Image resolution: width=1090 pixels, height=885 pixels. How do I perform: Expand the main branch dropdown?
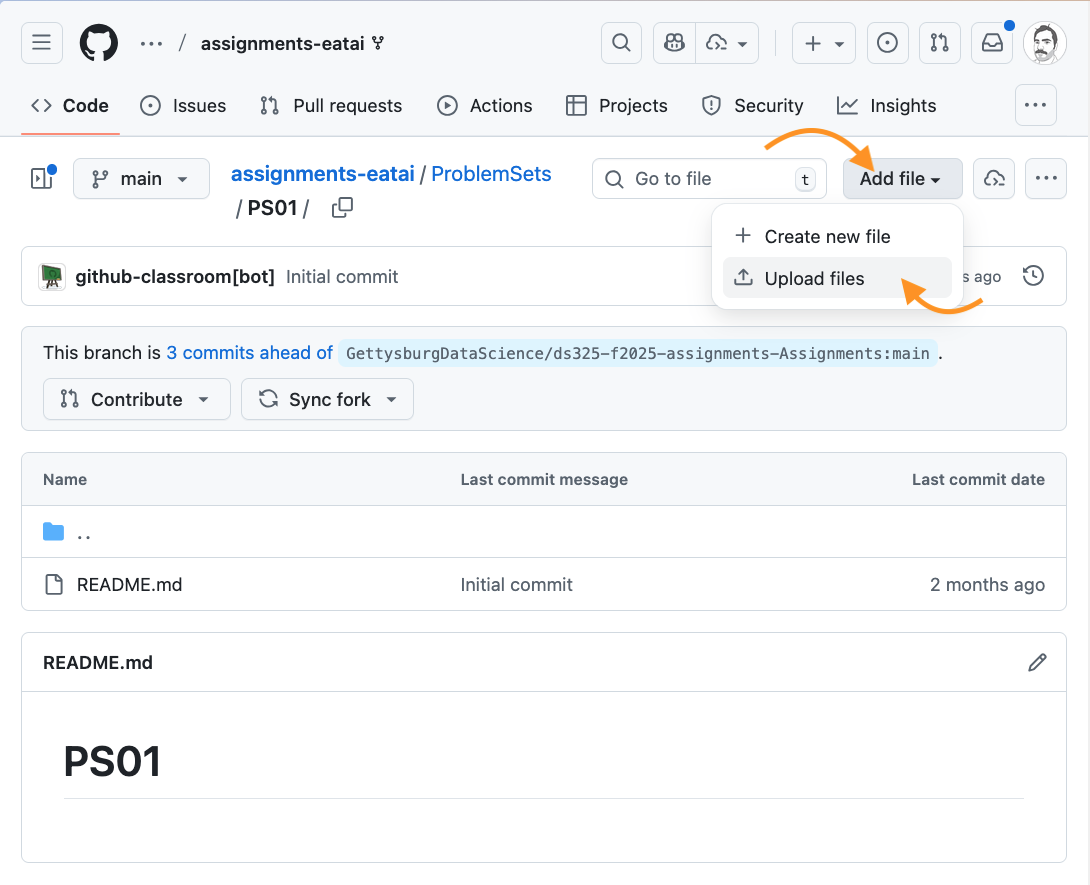pyautogui.click(x=141, y=179)
